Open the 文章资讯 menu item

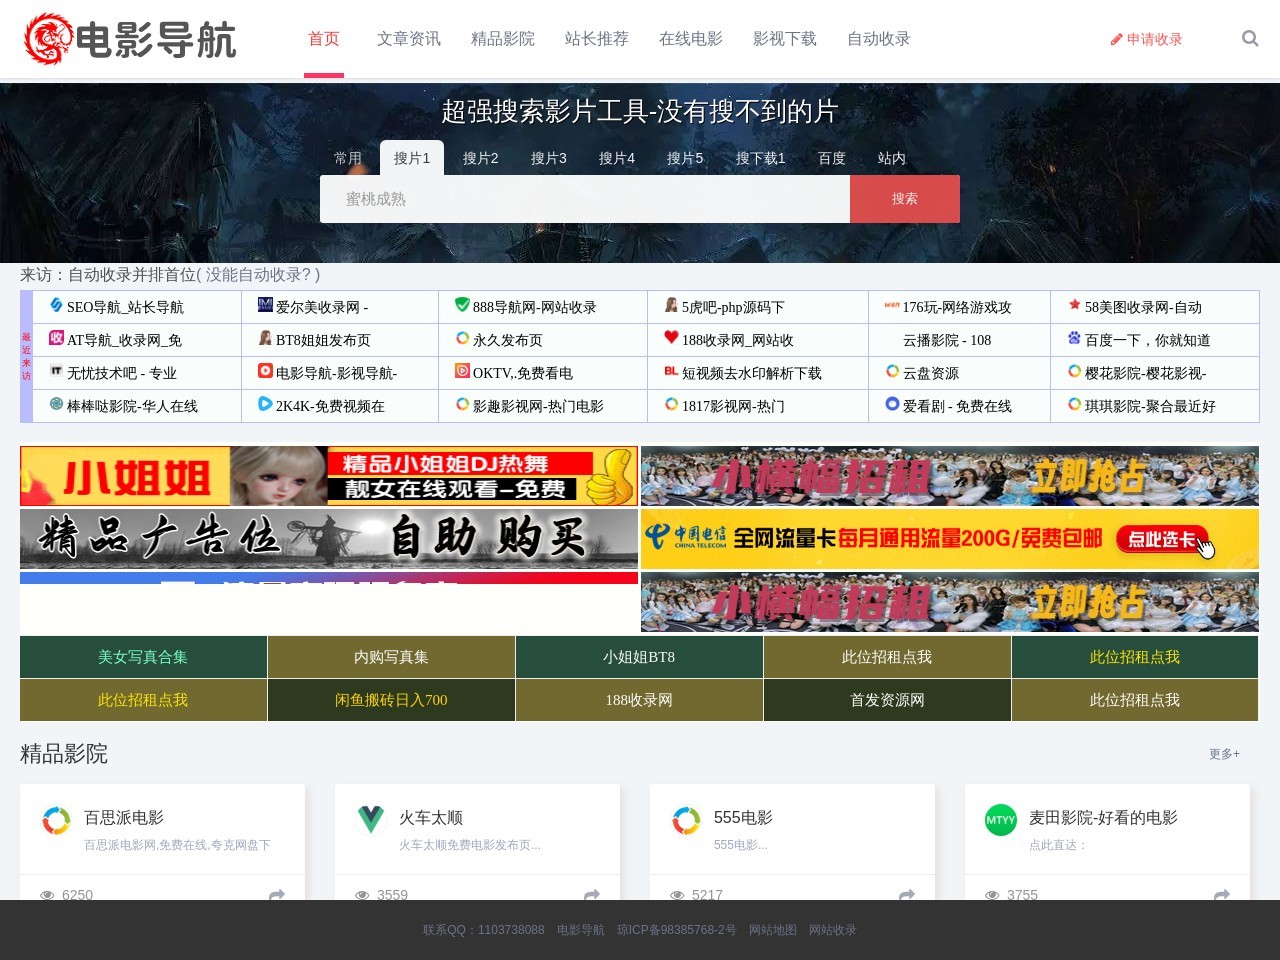[408, 39]
